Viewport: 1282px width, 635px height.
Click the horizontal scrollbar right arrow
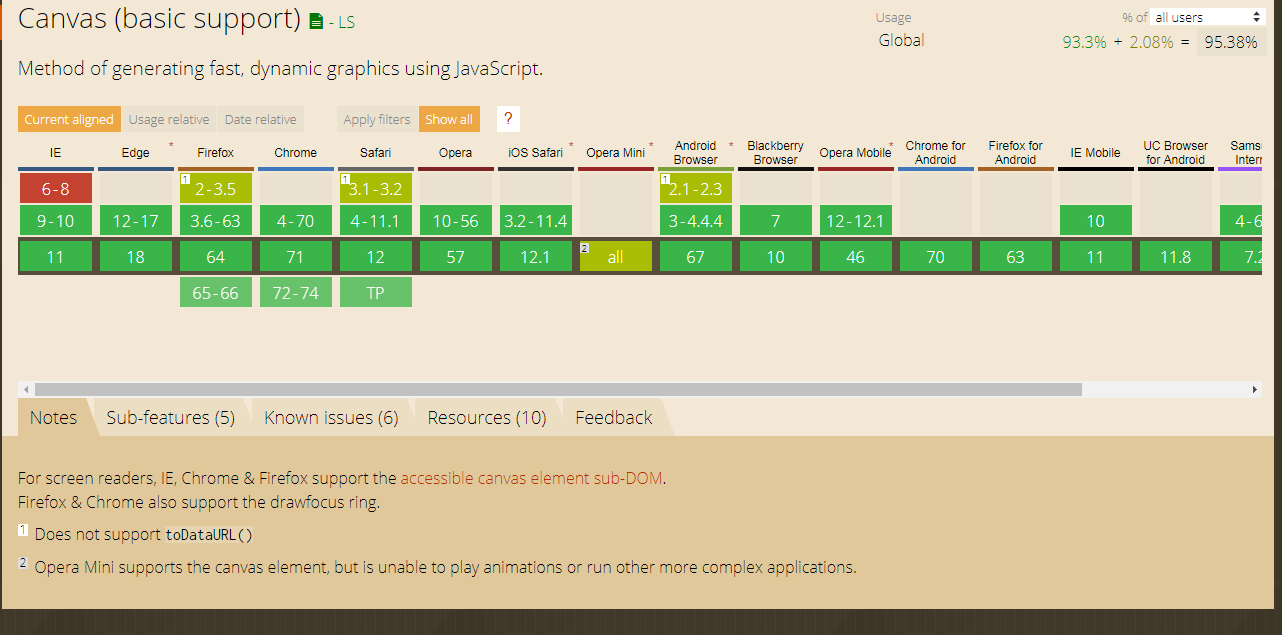pos(1254,389)
